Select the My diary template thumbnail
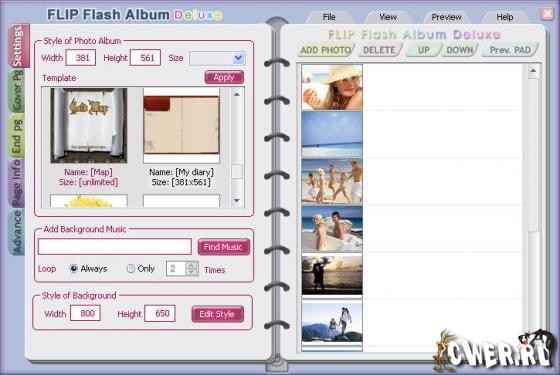Image resolution: width=560 pixels, height=375 pixels. (181, 125)
